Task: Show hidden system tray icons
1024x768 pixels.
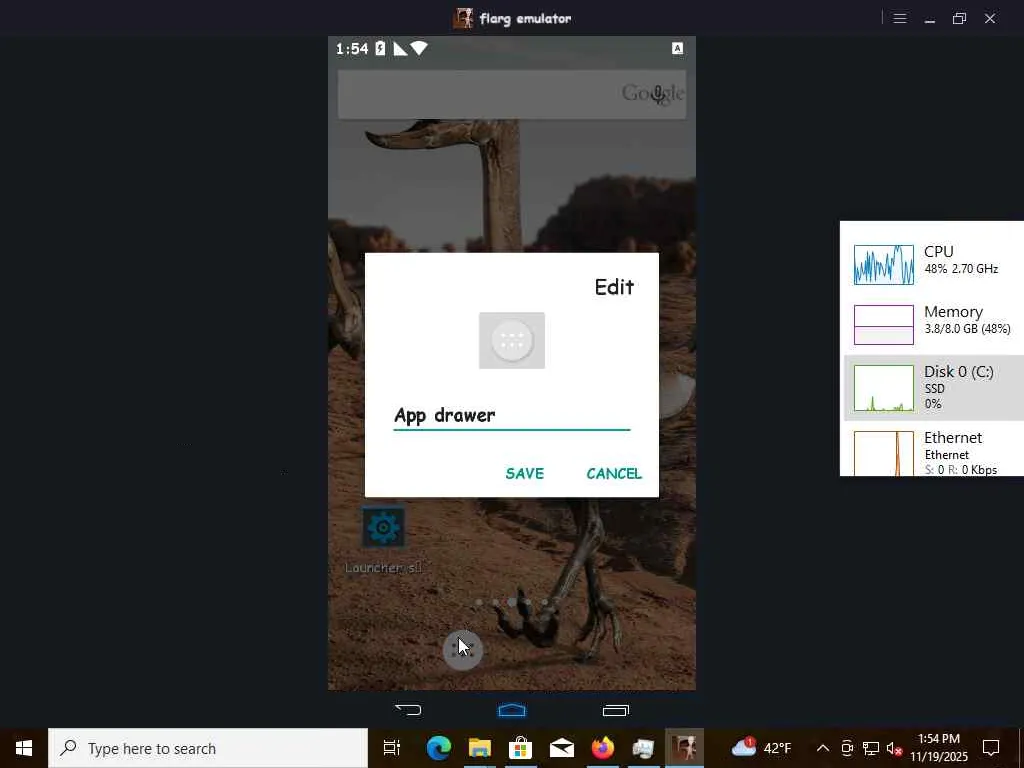Action: pyautogui.click(x=823, y=748)
